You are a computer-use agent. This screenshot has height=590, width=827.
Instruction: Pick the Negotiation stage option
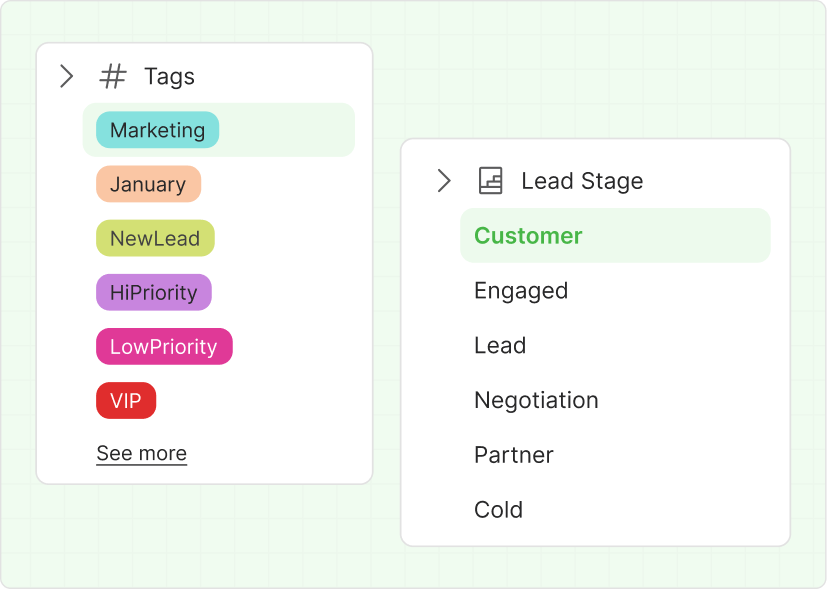click(x=536, y=400)
